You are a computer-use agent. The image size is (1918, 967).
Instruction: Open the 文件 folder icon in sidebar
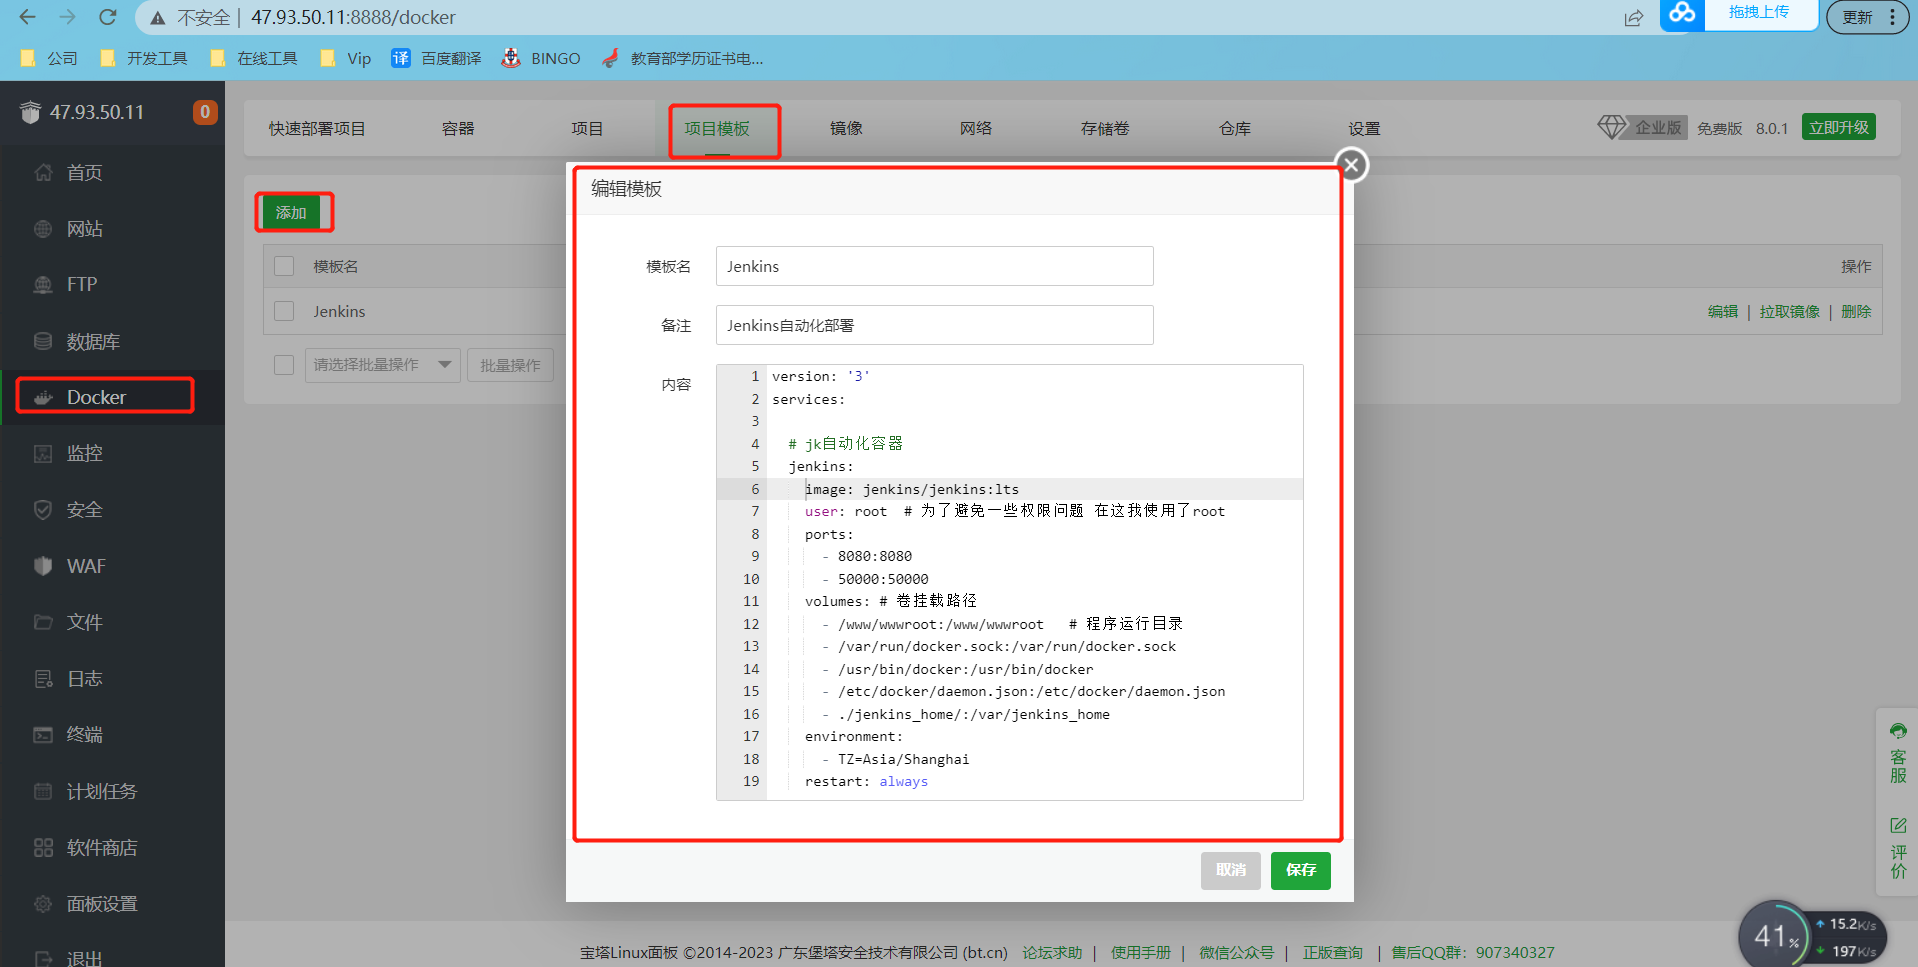point(43,622)
